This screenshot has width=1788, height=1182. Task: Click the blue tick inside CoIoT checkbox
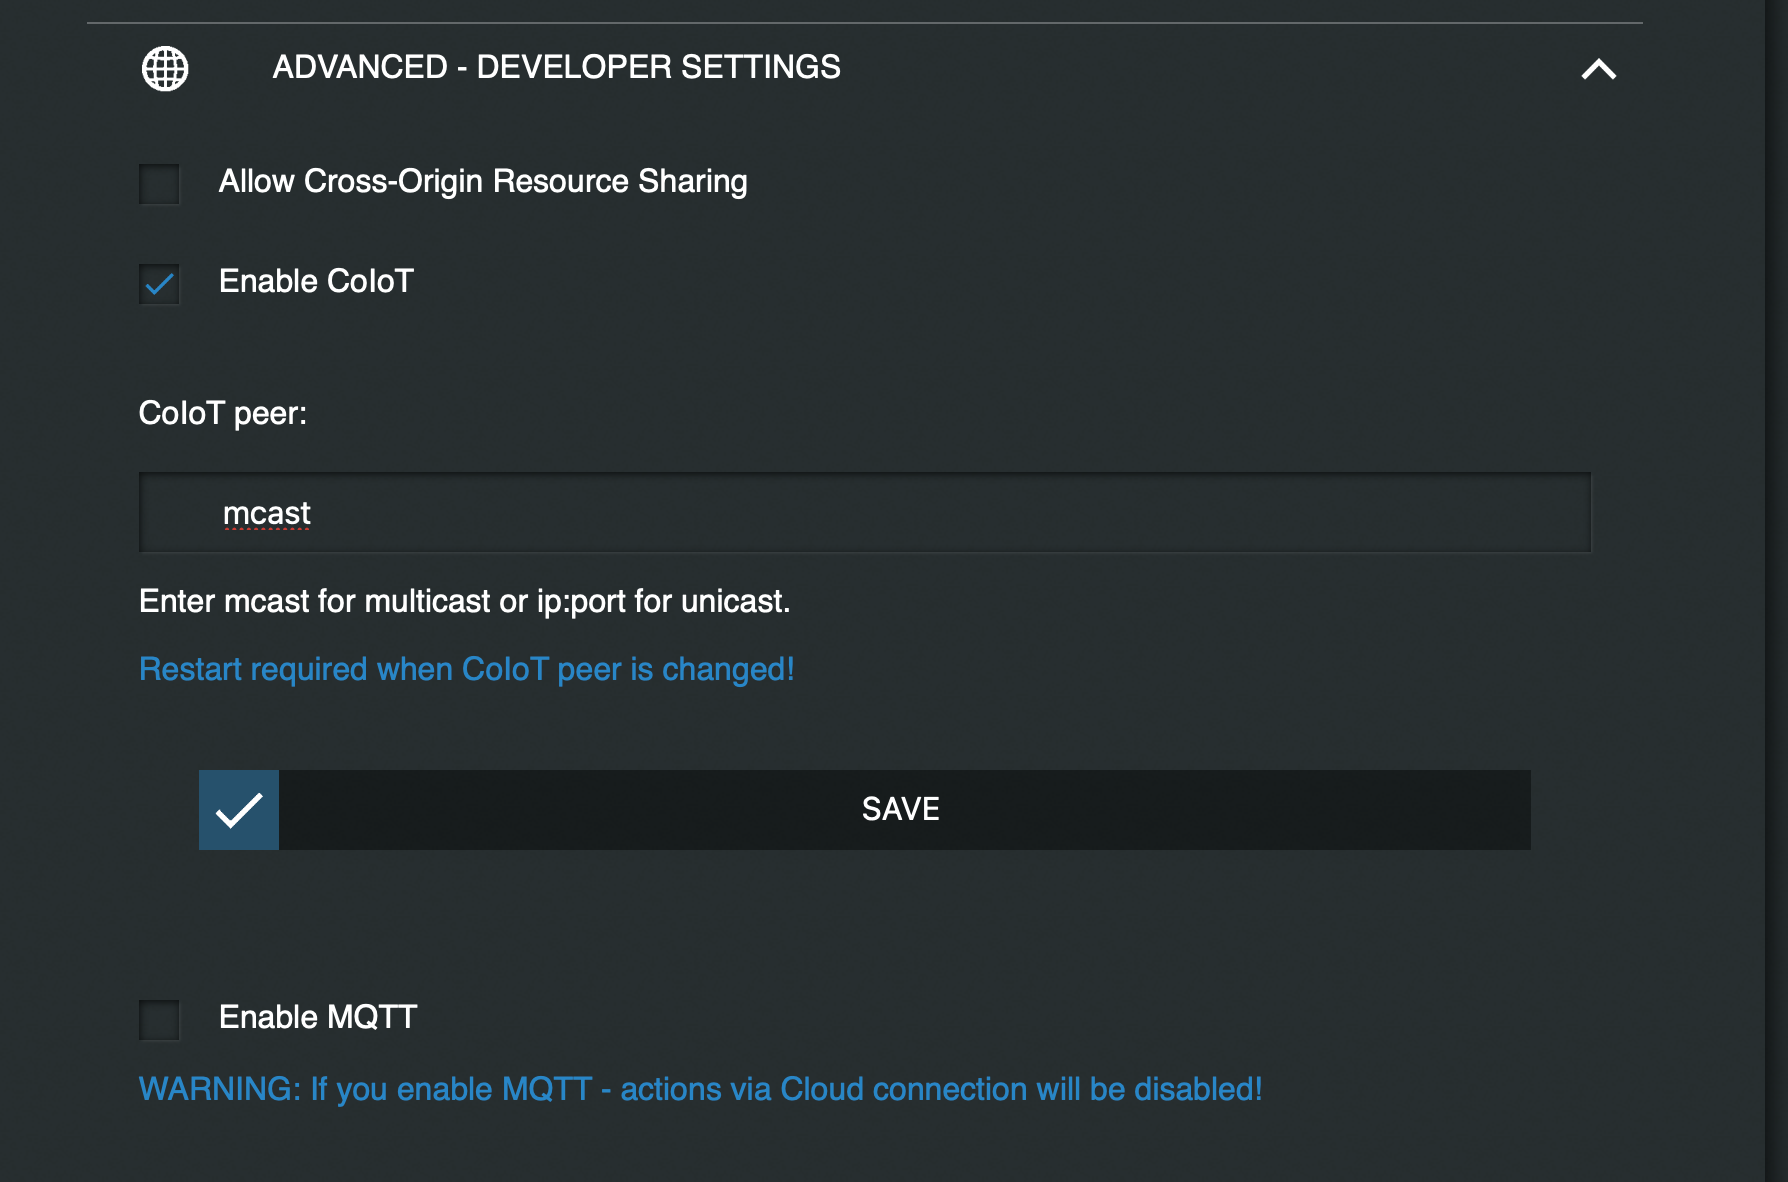point(159,285)
